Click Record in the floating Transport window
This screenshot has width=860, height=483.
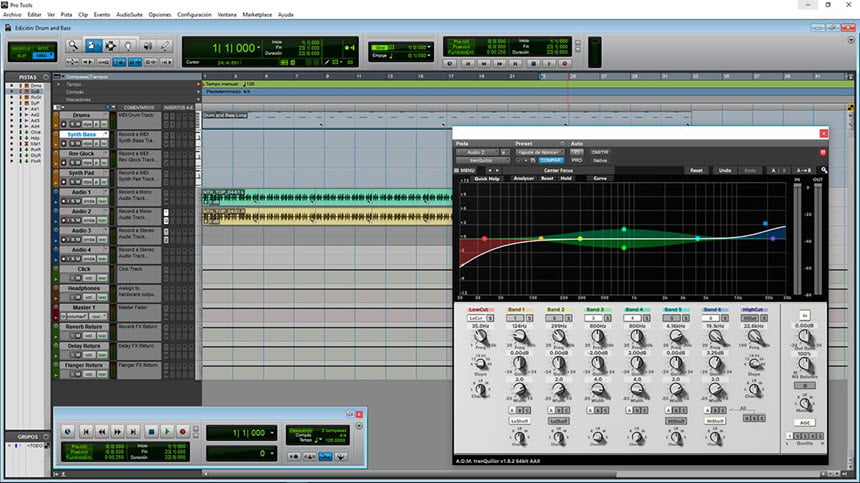pos(183,432)
